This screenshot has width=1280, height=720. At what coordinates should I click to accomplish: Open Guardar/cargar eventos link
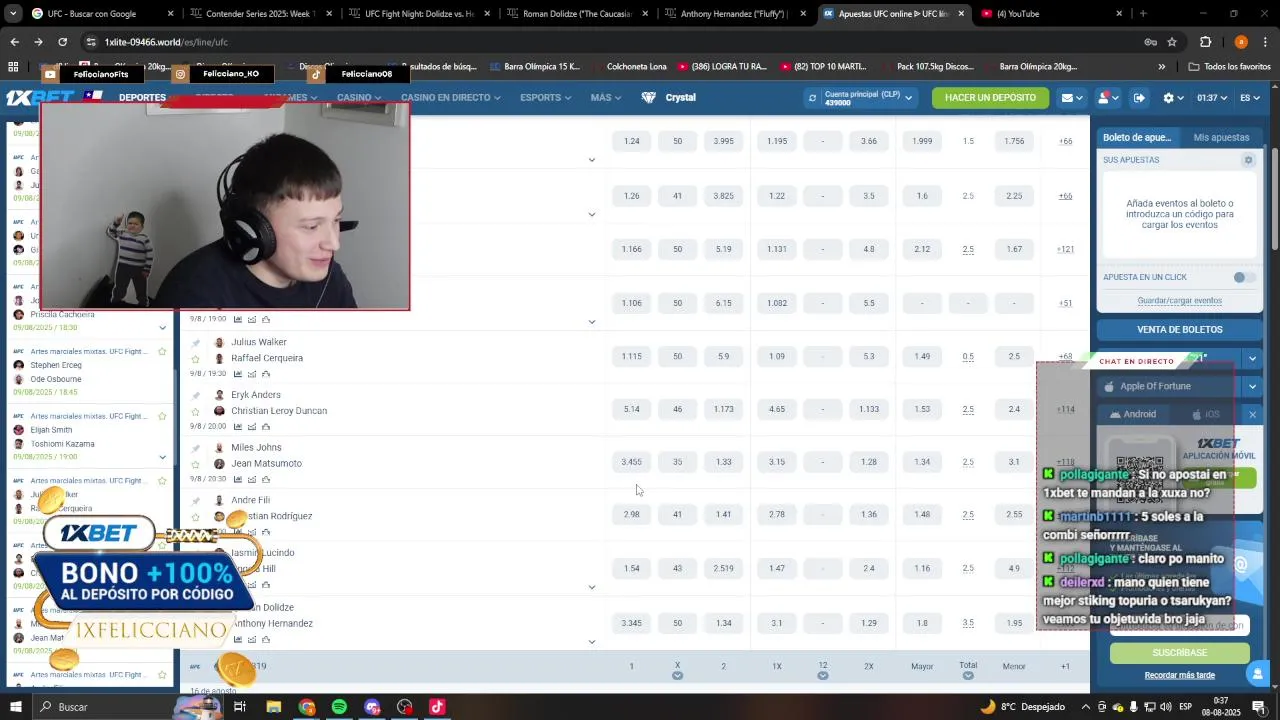[1180, 301]
